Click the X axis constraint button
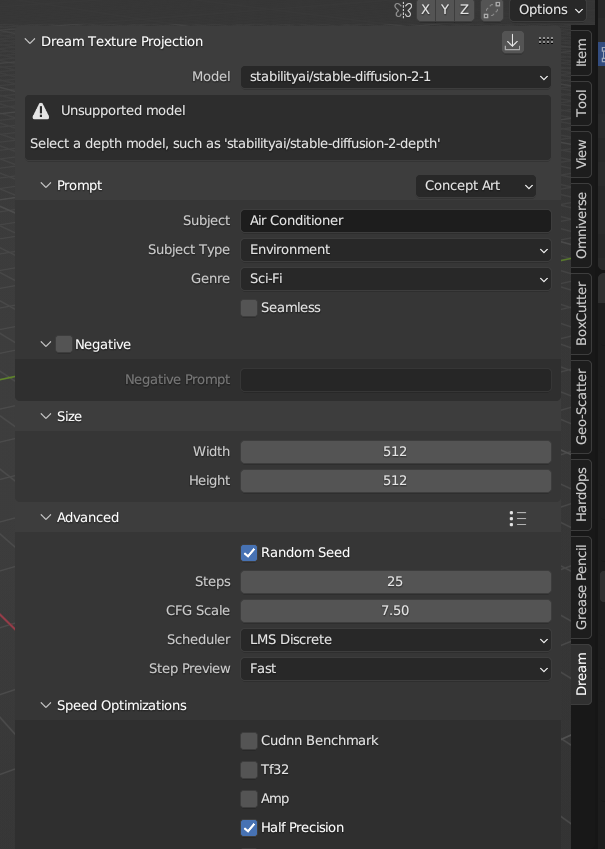 [424, 10]
